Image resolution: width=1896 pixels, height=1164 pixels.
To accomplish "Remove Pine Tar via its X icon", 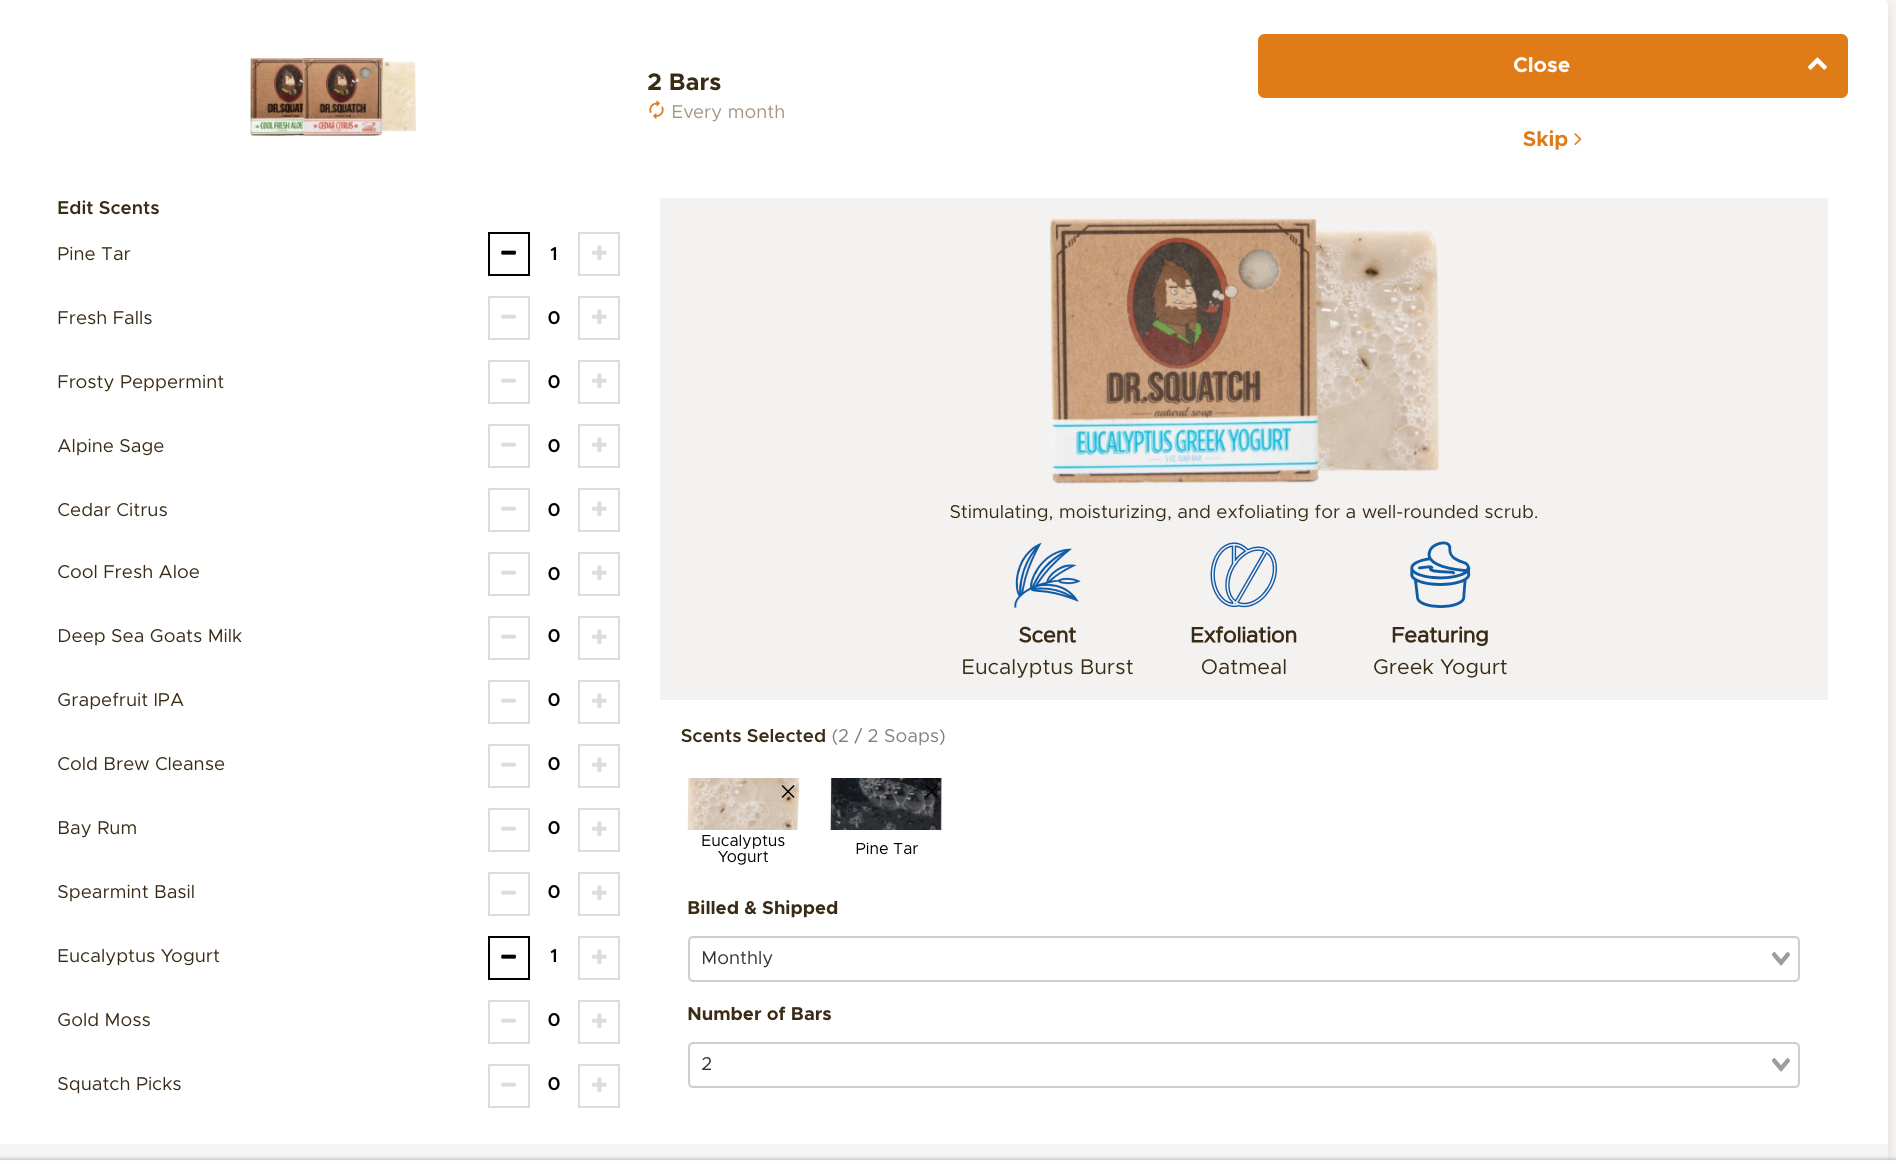I will tap(931, 792).
